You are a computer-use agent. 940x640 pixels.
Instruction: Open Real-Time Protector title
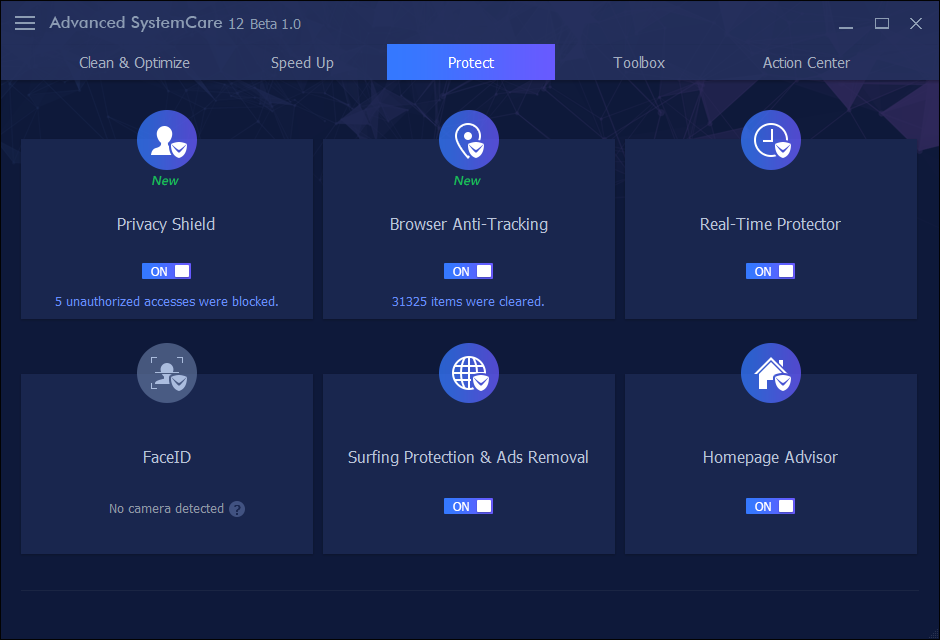tap(770, 224)
